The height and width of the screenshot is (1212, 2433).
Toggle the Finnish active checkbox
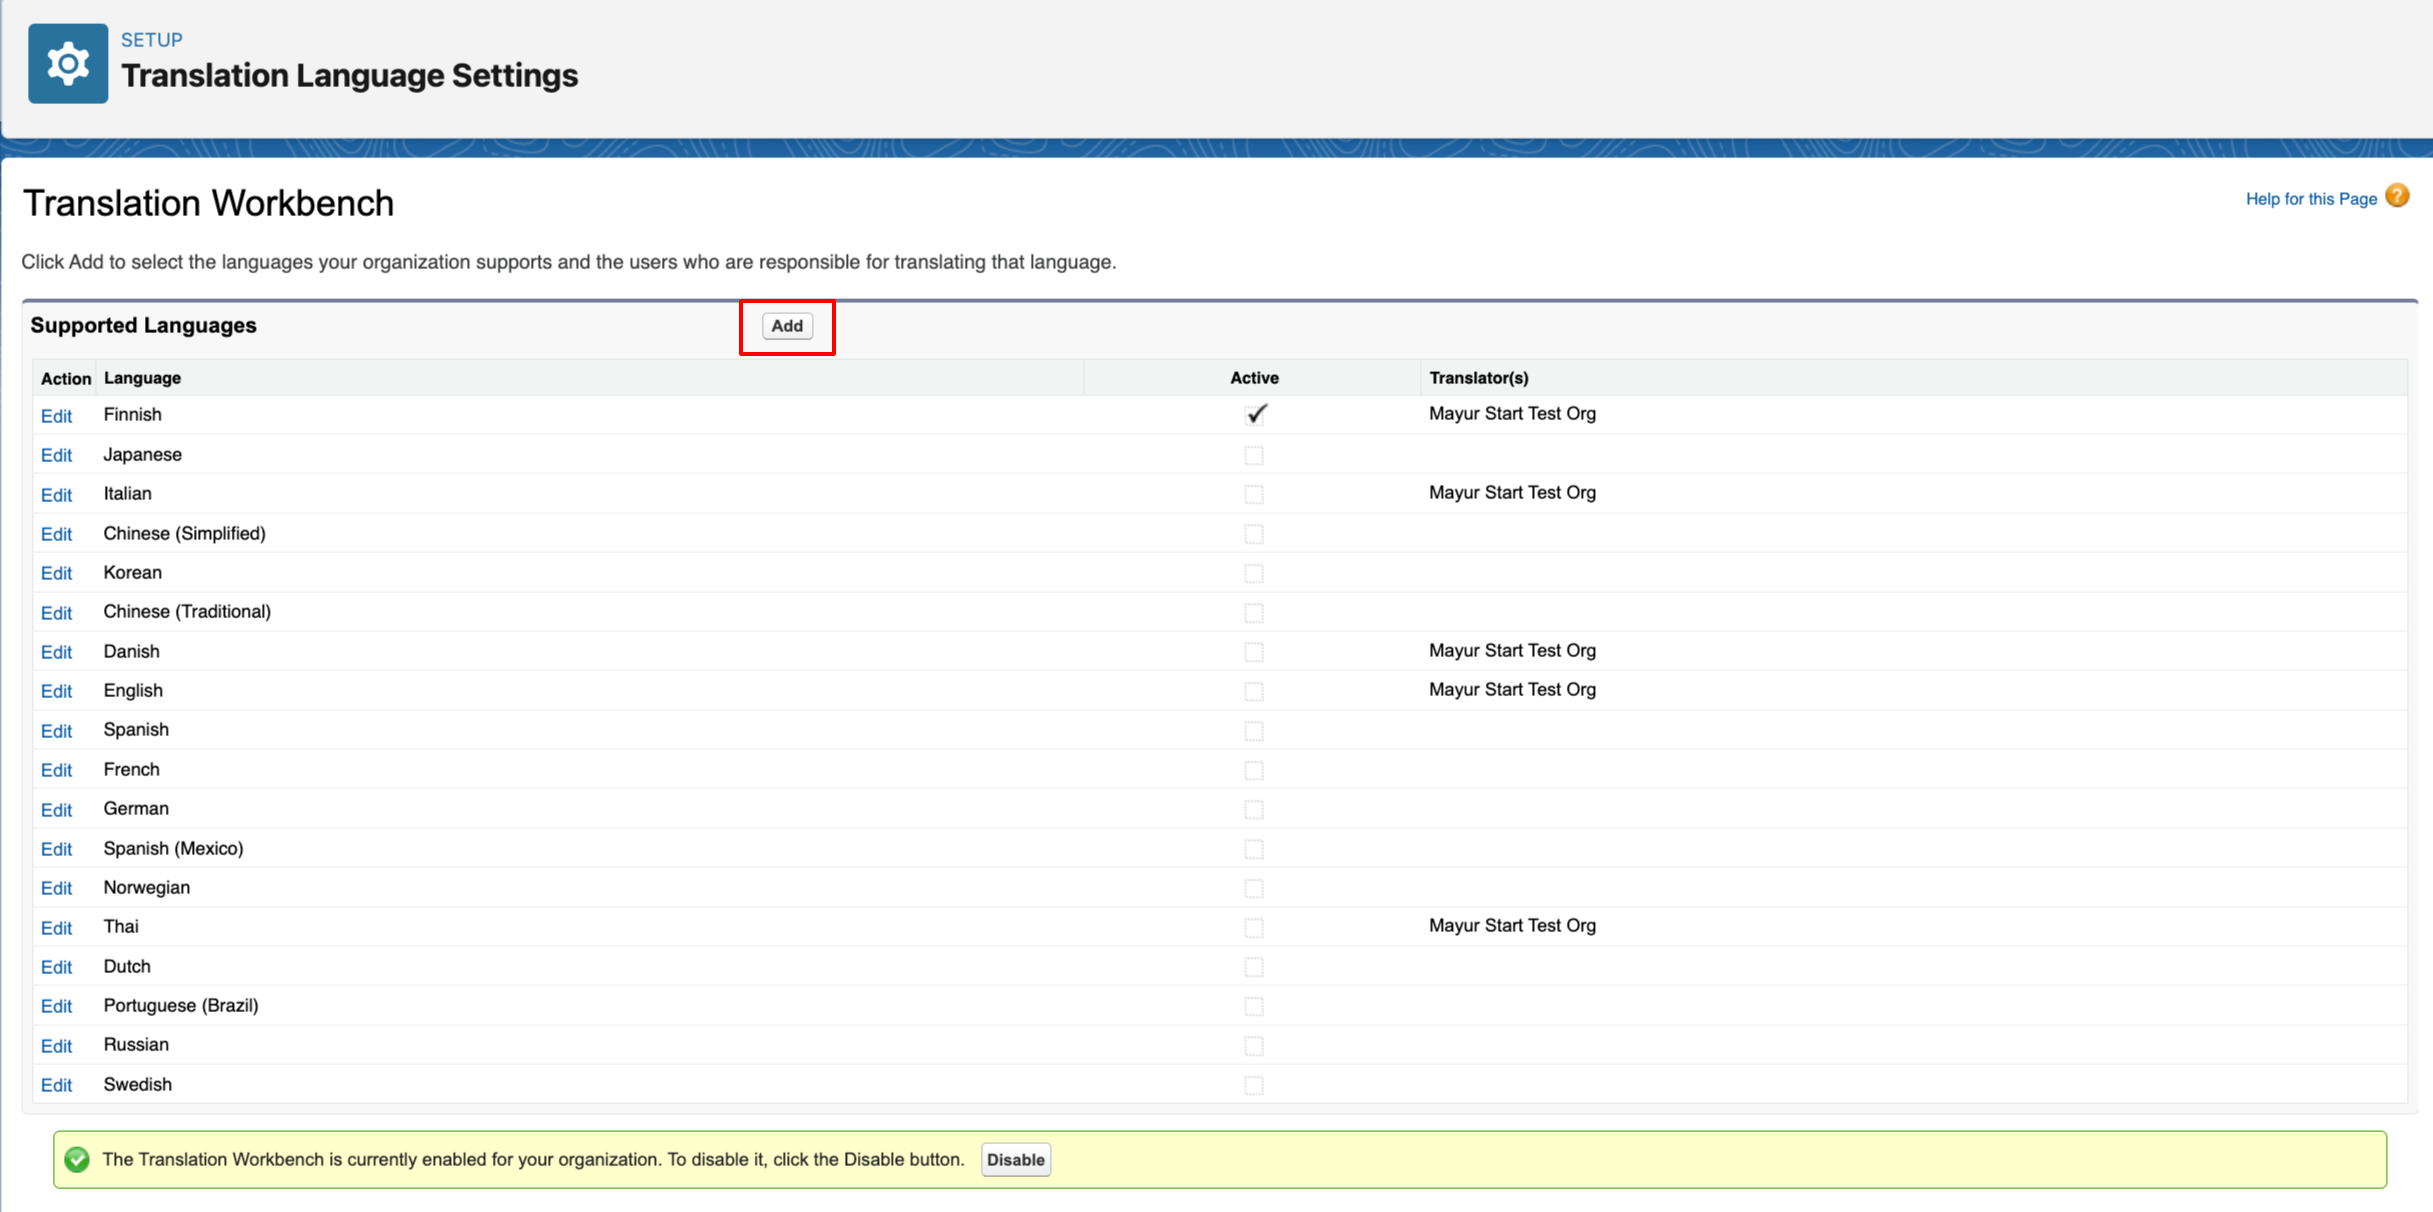1255,414
